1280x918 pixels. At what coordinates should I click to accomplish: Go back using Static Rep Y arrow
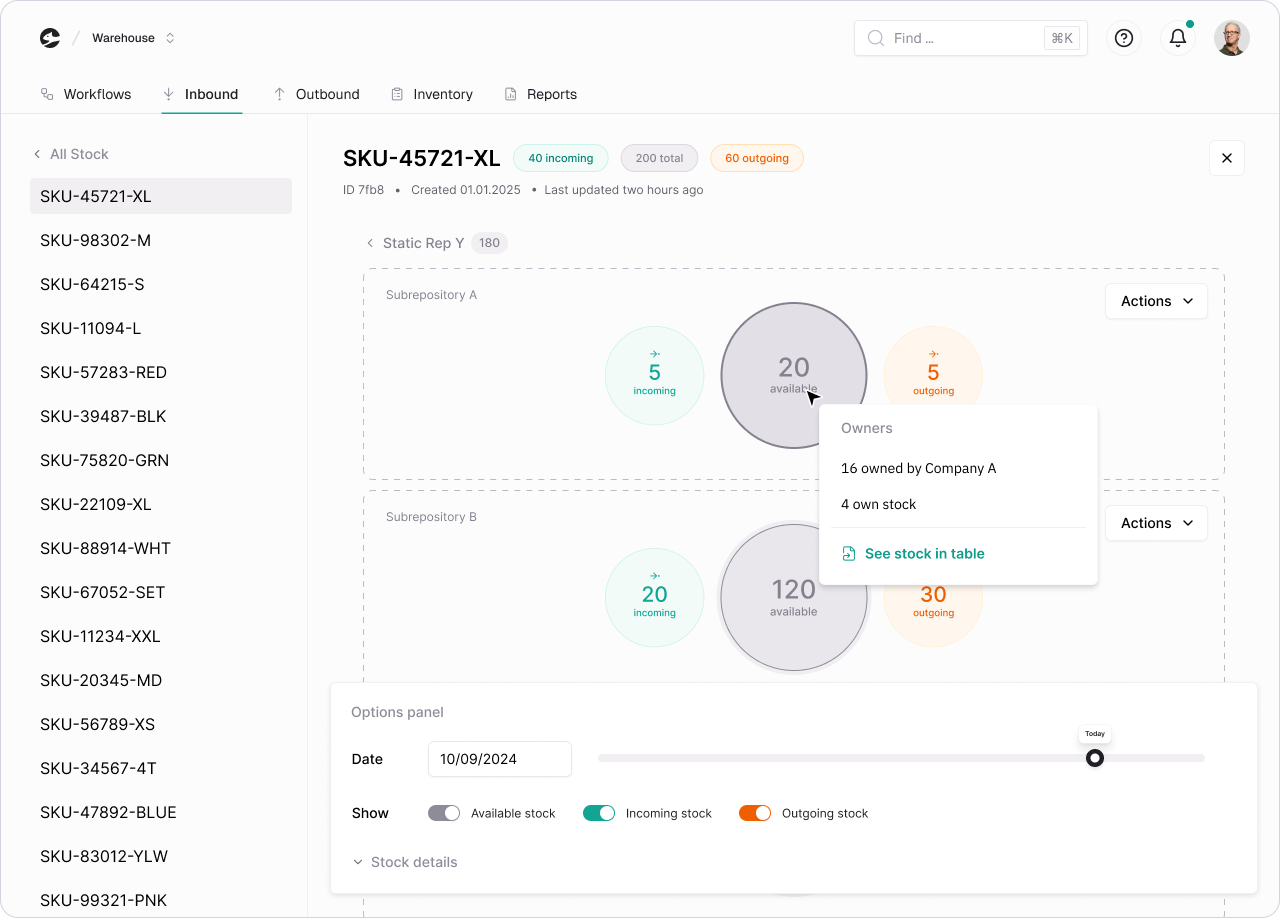370,243
